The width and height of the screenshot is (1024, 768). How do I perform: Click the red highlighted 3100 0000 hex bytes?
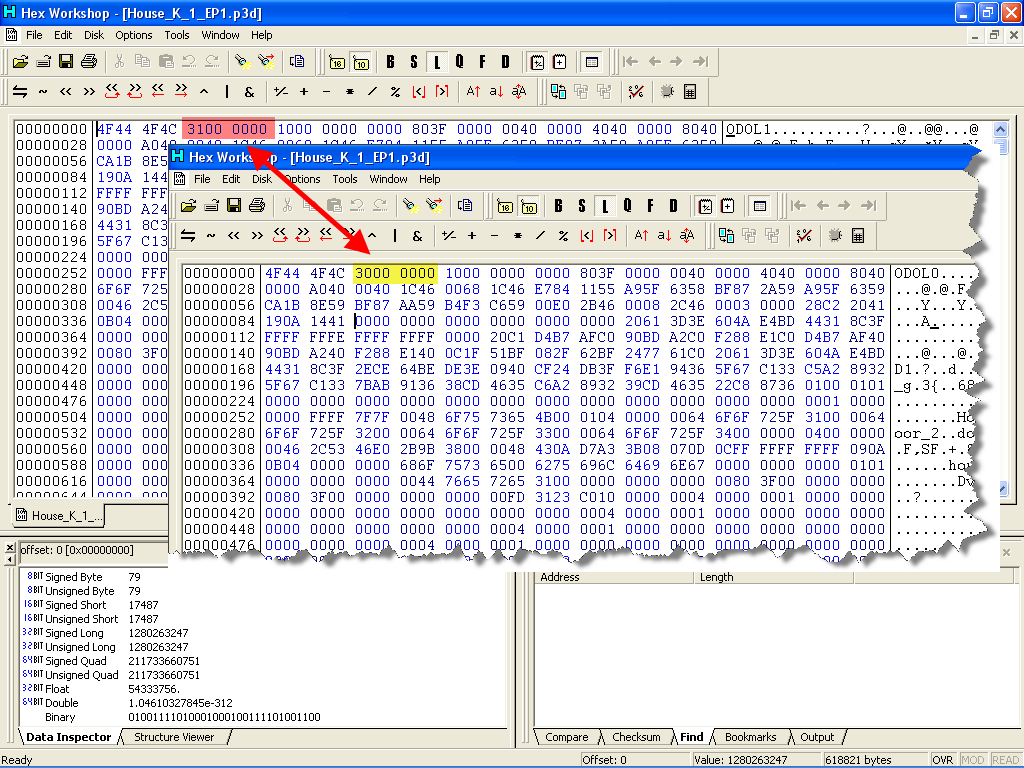point(227,129)
